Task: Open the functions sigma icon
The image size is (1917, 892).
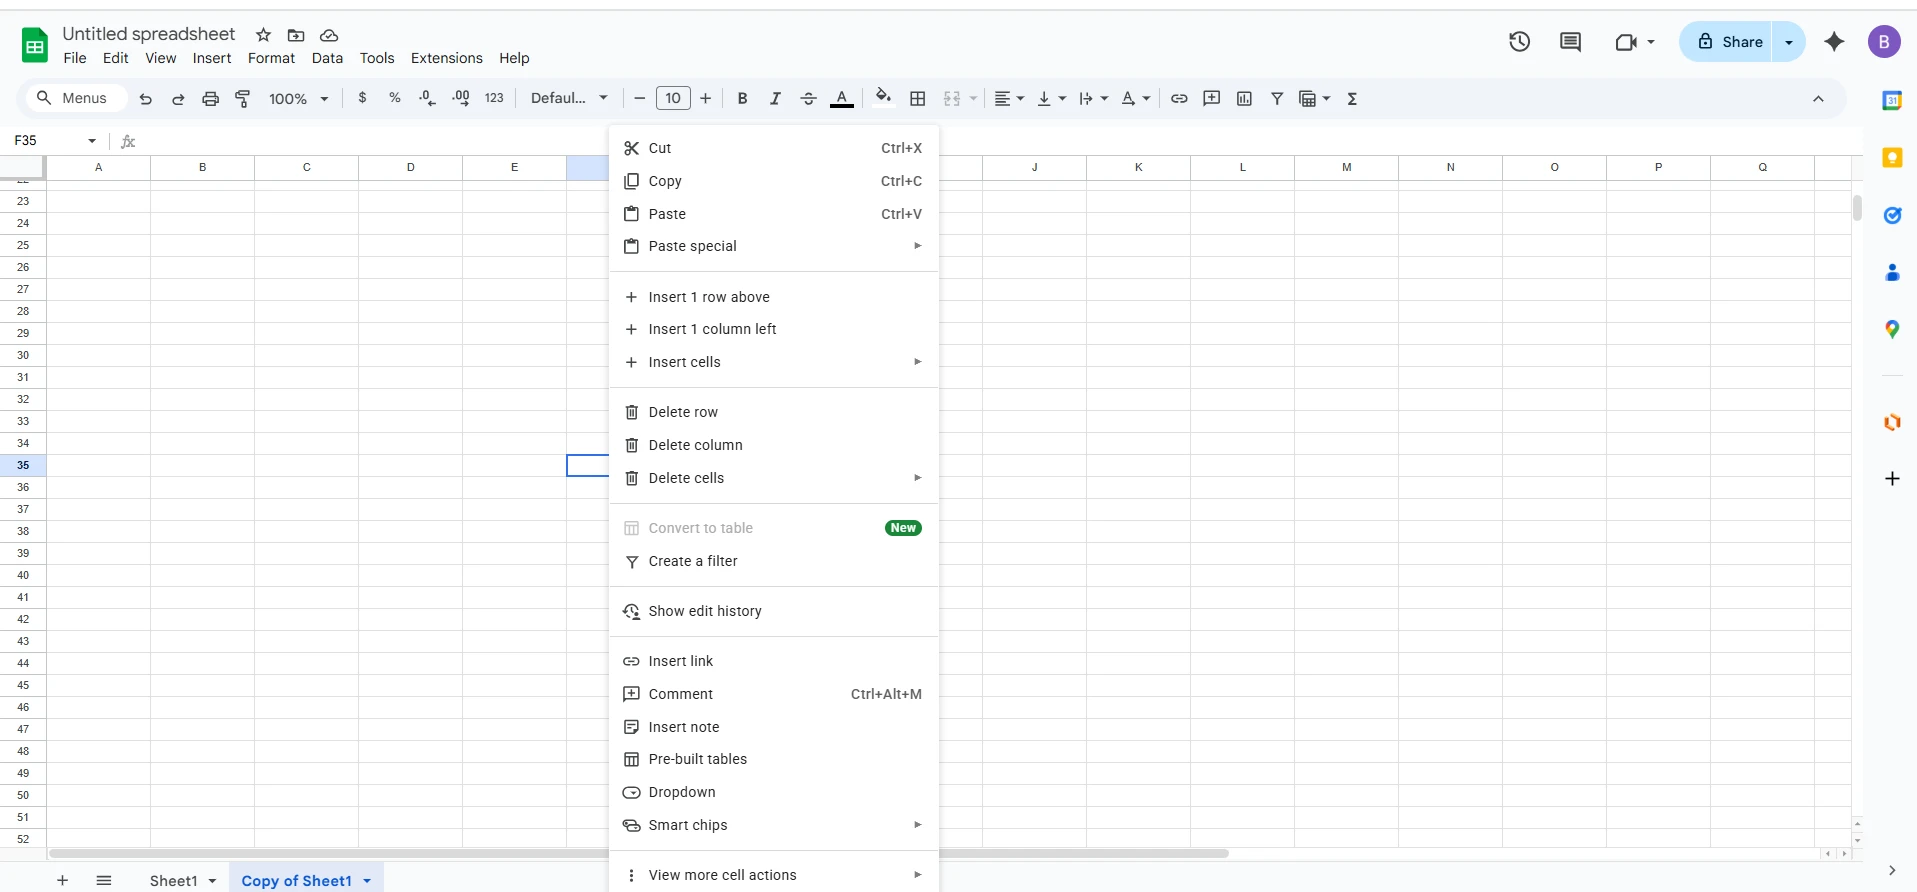Action: [x=1352, y=99]
